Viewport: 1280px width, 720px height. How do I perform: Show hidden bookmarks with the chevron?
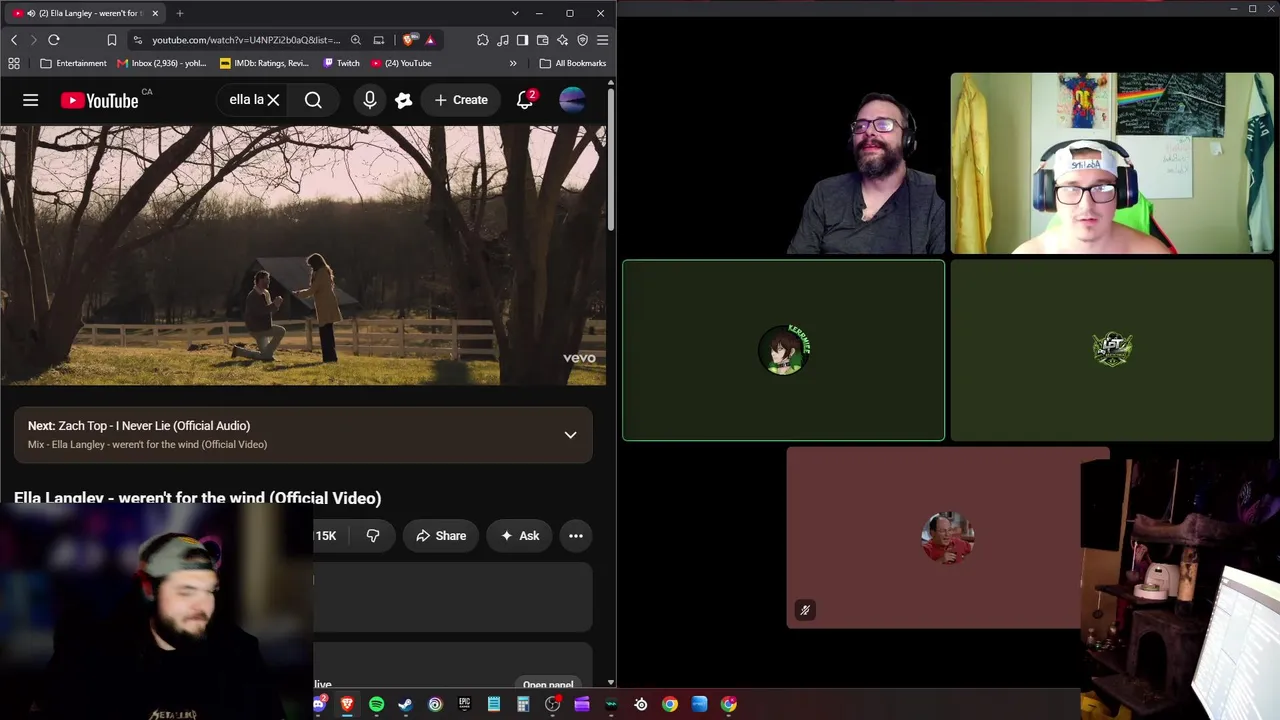coord(513,63)
